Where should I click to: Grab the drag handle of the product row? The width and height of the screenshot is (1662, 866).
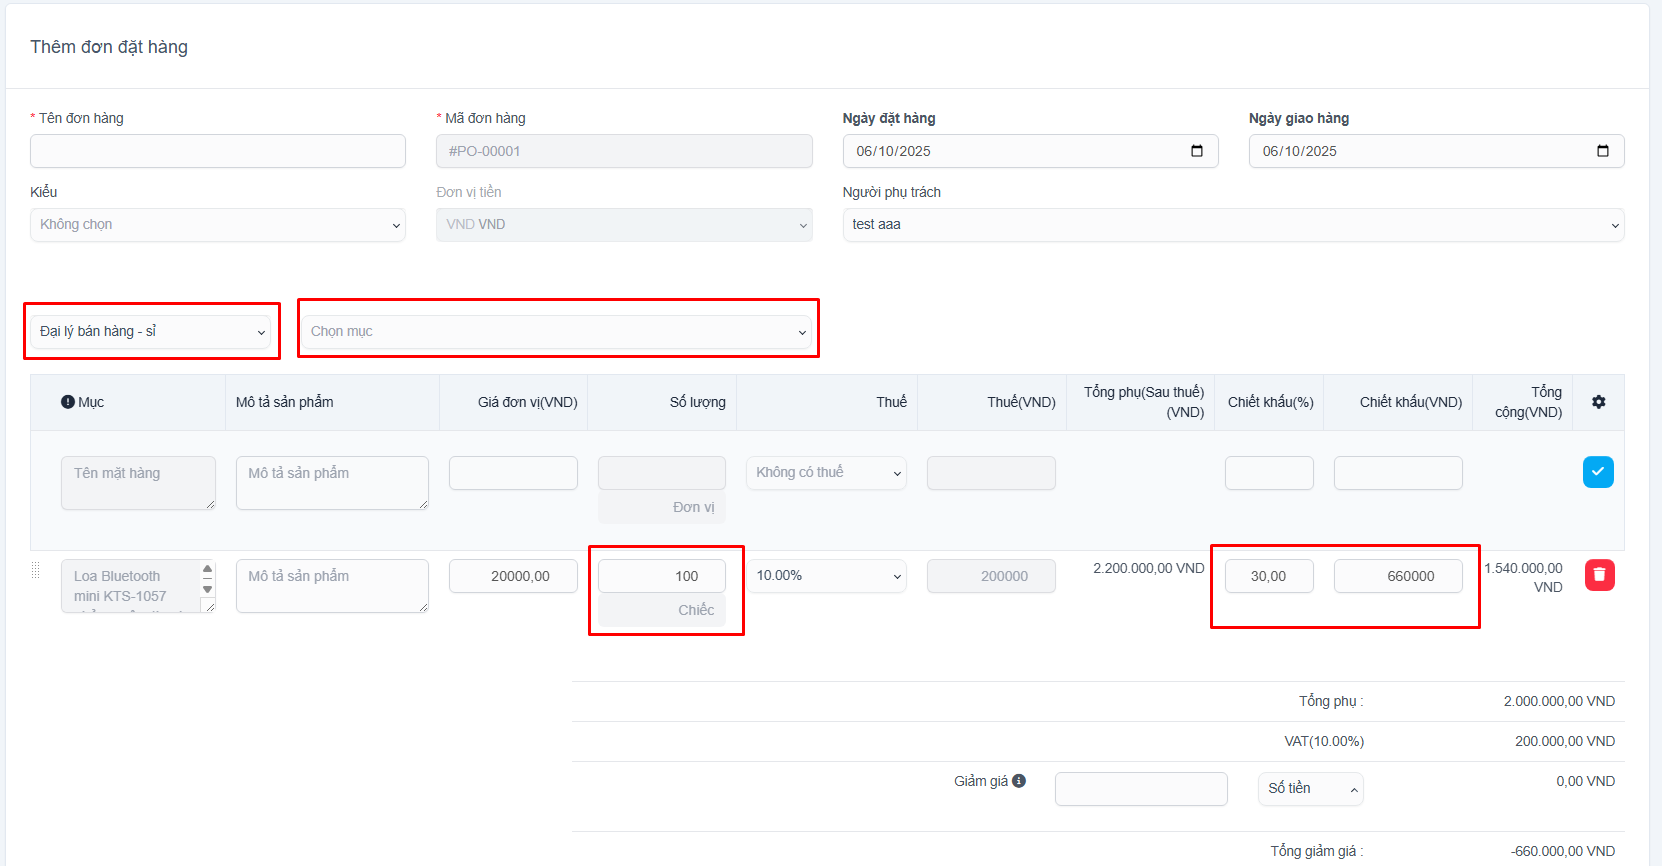(36, 570)
